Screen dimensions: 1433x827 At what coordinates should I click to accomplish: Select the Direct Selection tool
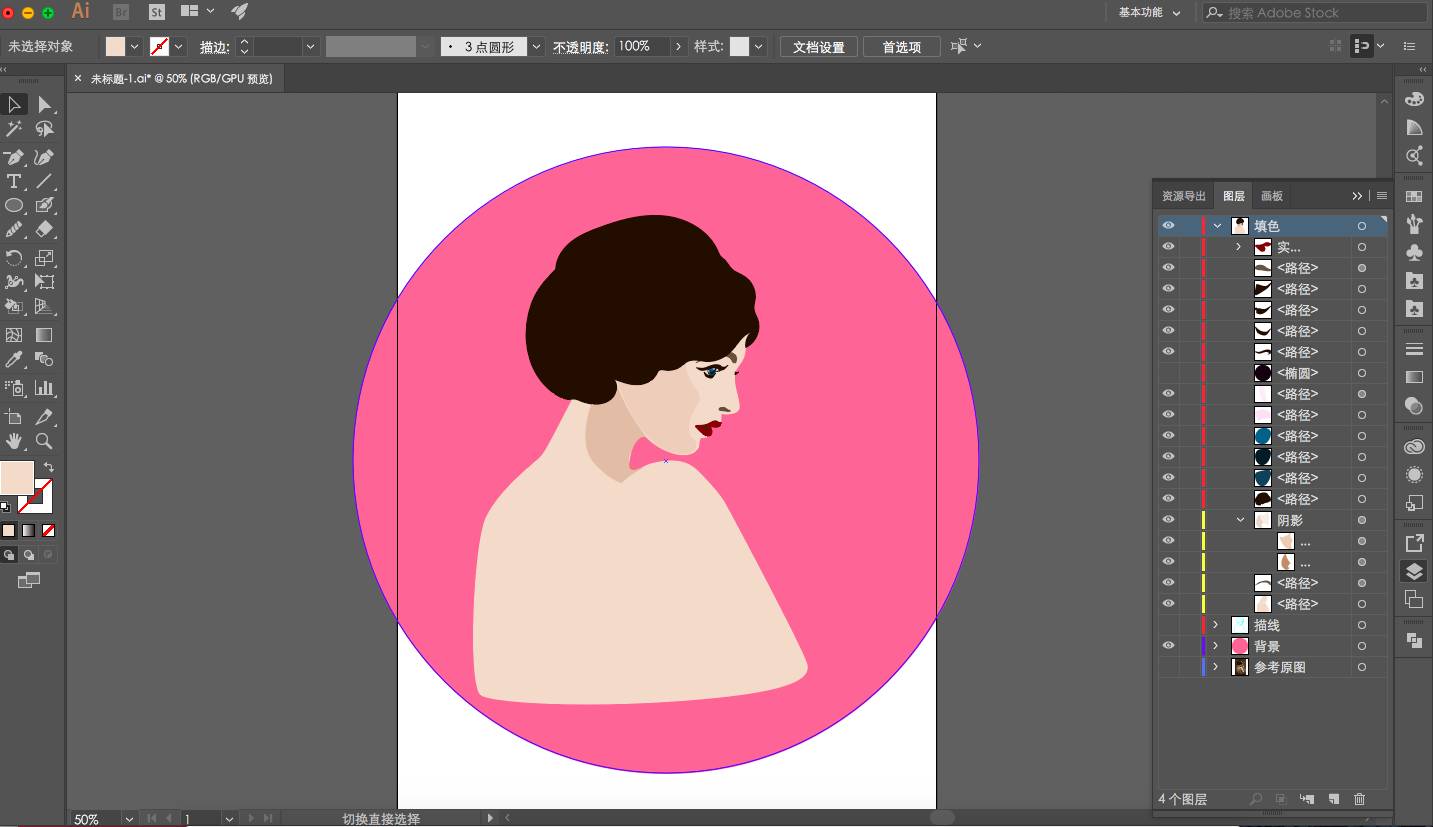tap(44, 105)
